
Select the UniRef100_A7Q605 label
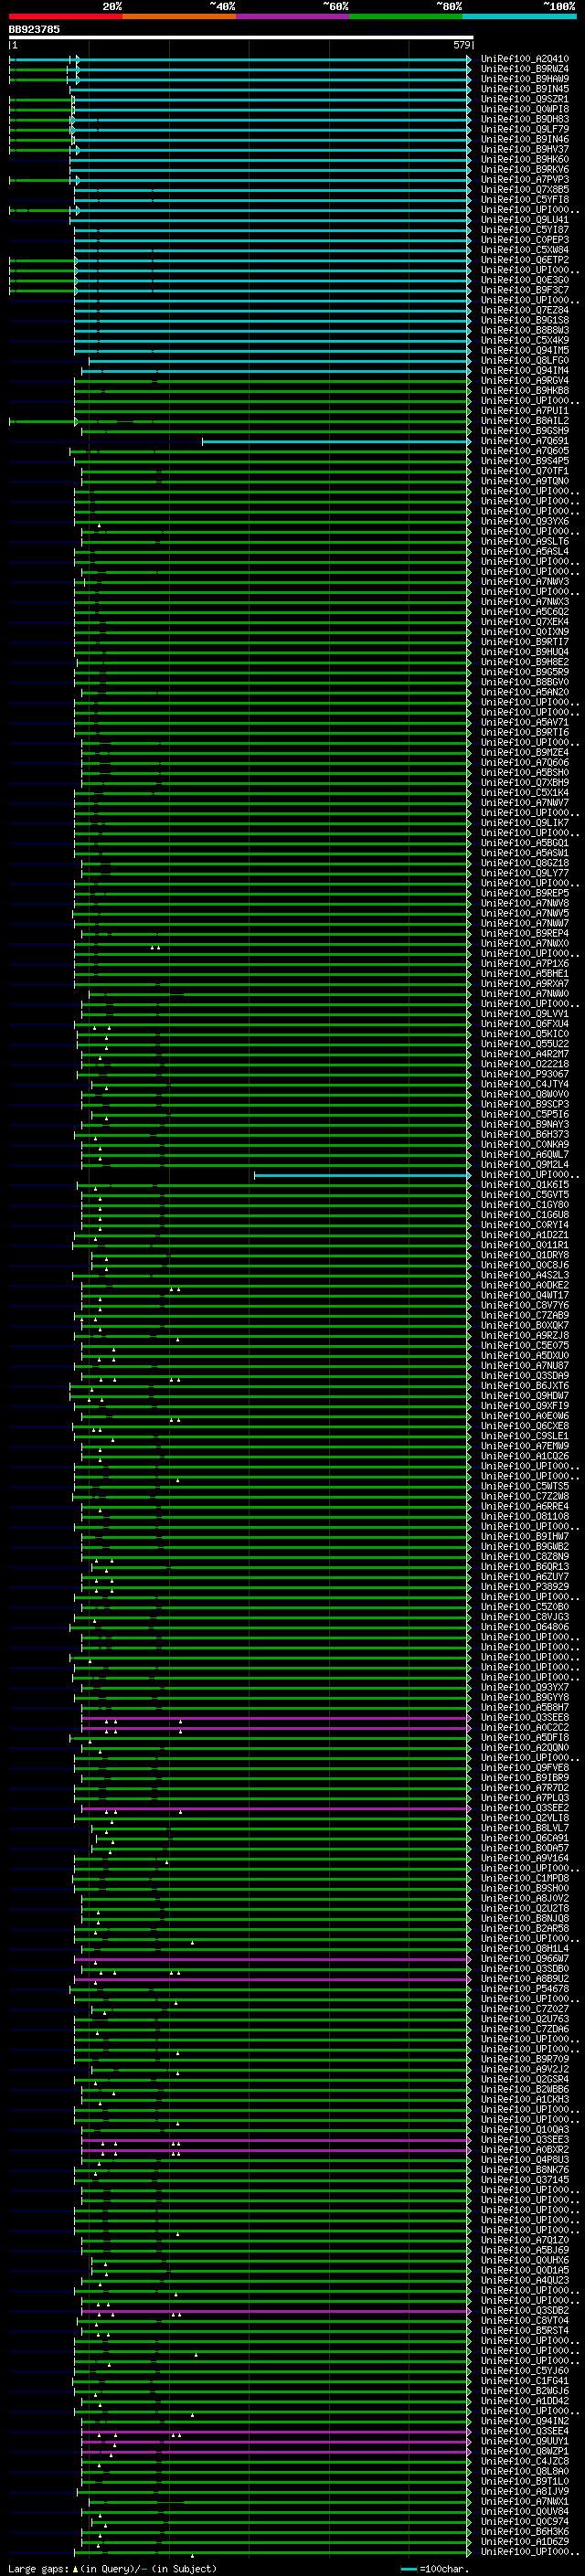(x=525, y=451)
